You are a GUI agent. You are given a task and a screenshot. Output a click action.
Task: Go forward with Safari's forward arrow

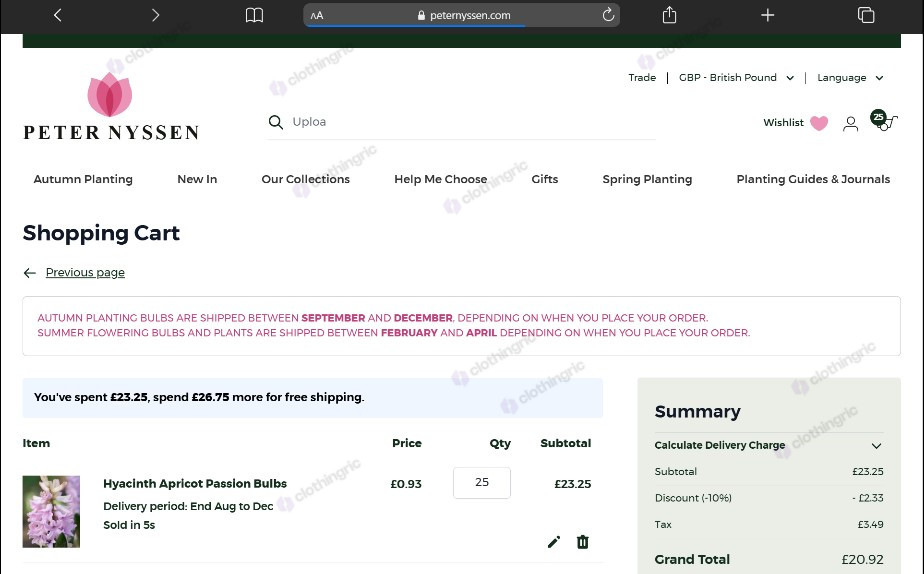click(x=155, y=15)
